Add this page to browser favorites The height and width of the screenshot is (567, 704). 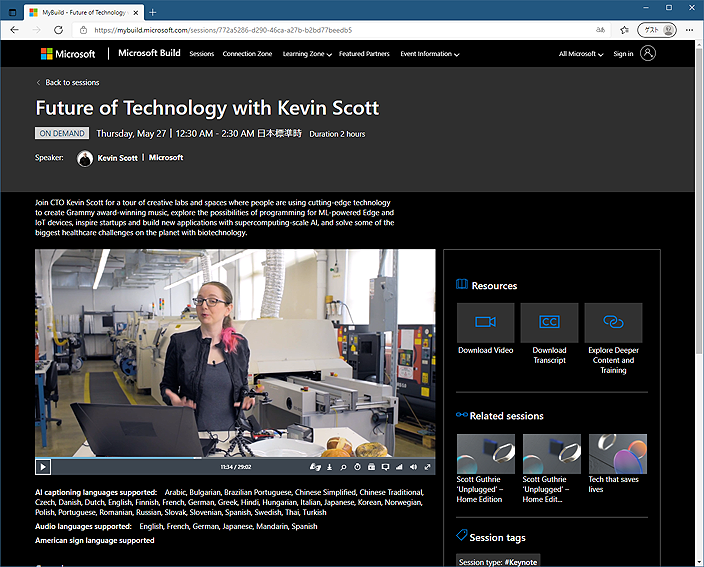tap(624, 30)
